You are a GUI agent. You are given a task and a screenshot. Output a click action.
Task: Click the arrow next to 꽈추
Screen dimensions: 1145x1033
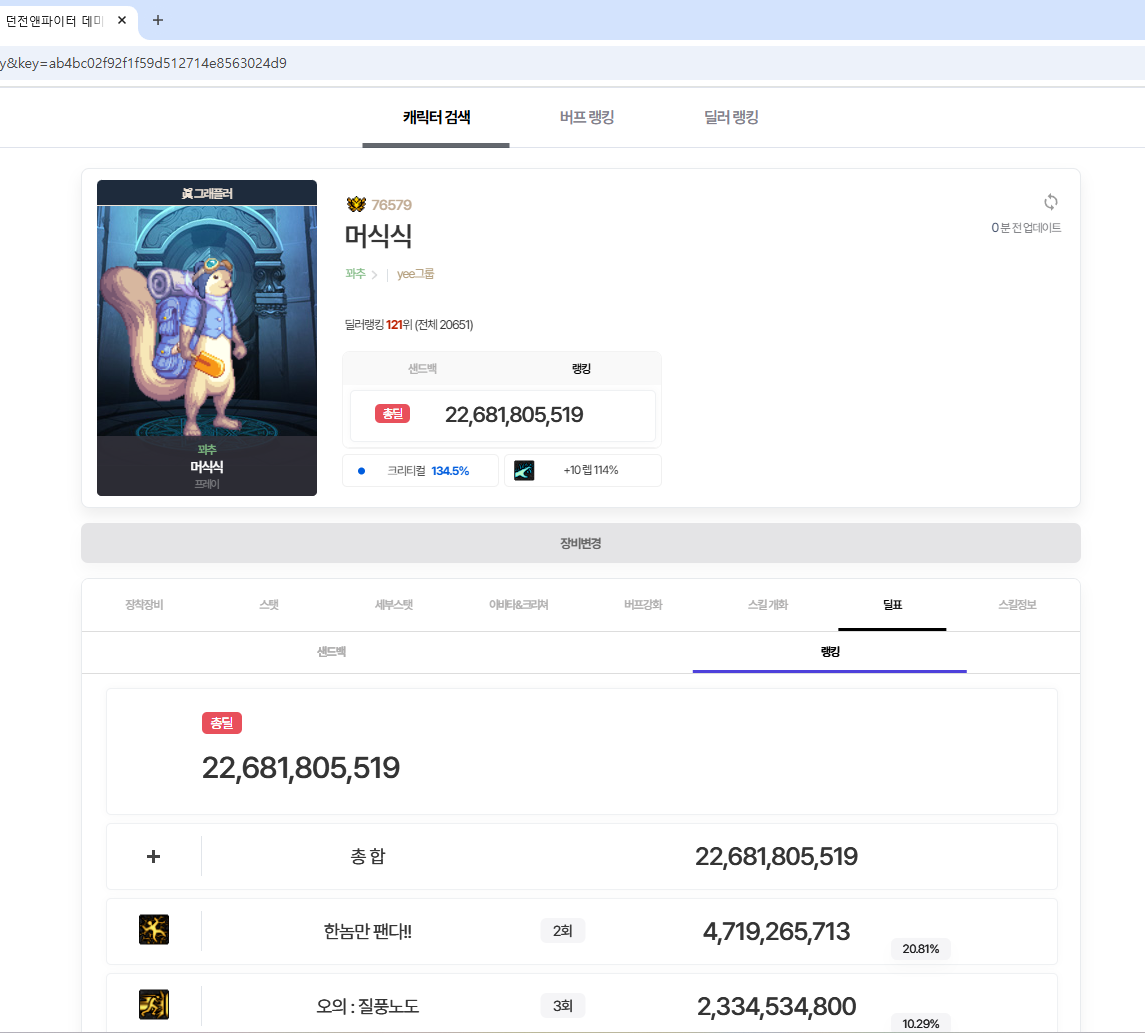(374, 274)
